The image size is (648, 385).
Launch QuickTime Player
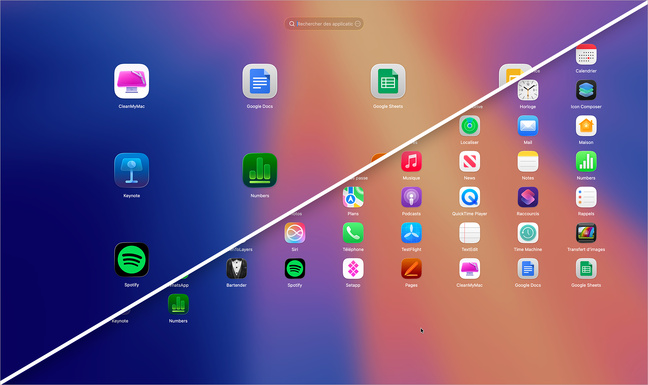[469, 197]
